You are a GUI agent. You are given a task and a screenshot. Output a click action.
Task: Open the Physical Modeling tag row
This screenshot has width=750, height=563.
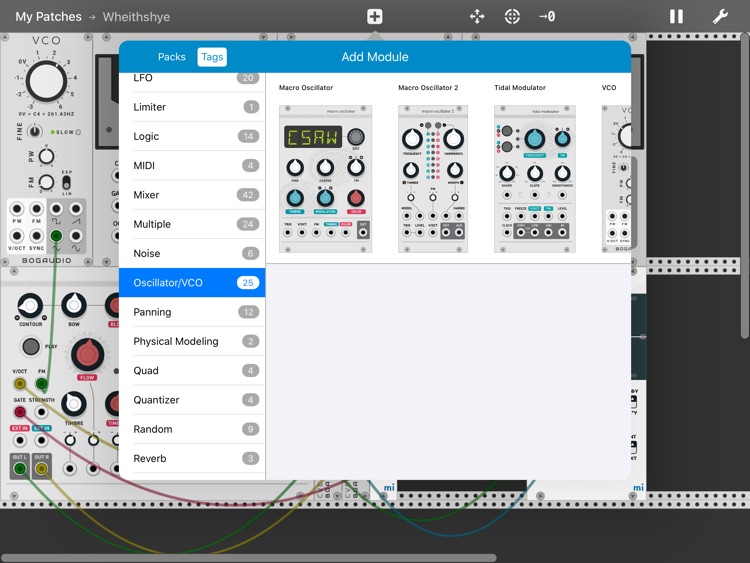192,341
